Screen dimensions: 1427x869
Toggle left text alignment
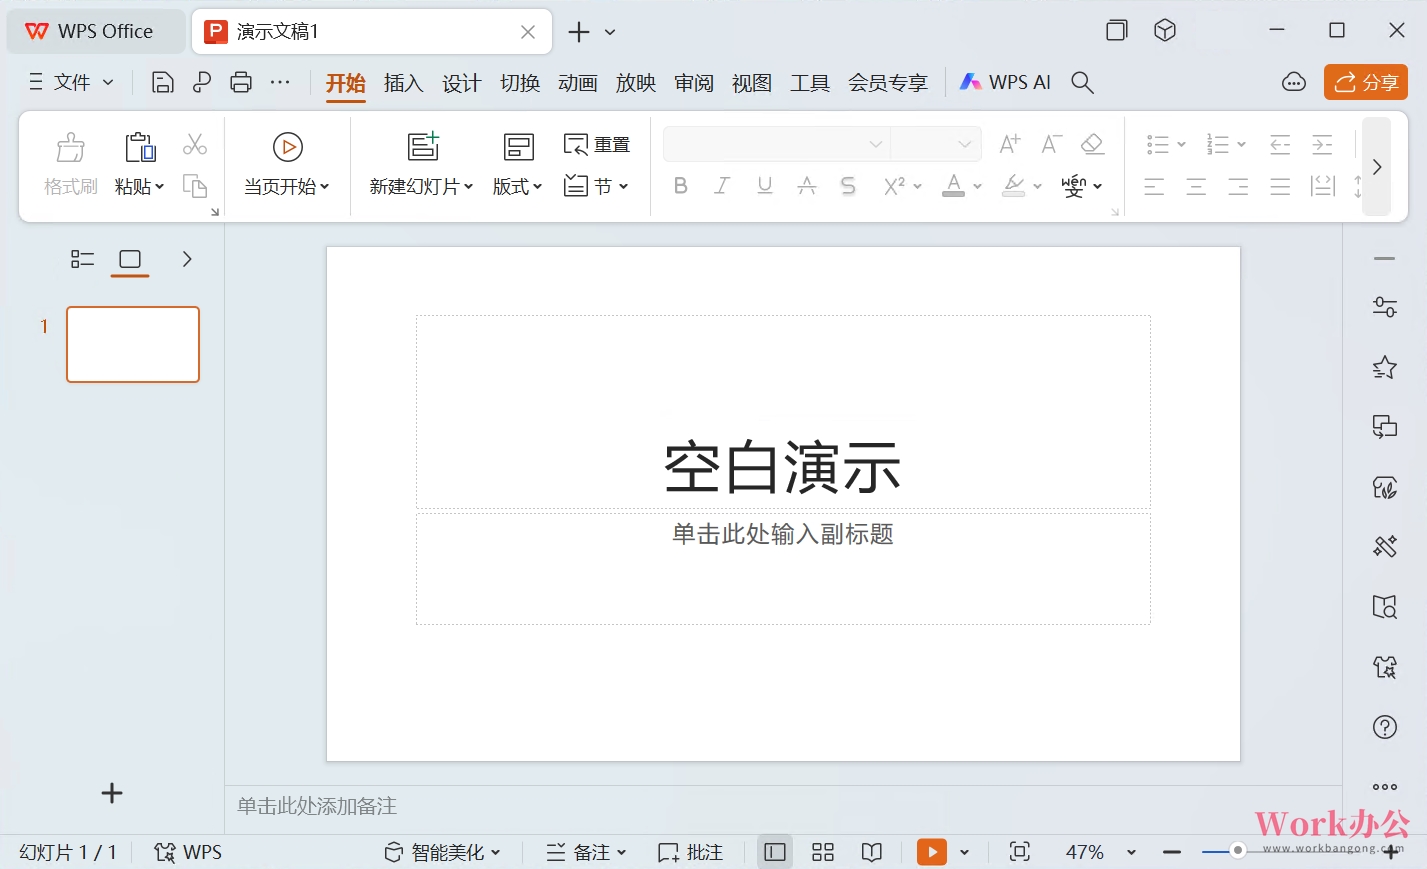pos(1154,186)
